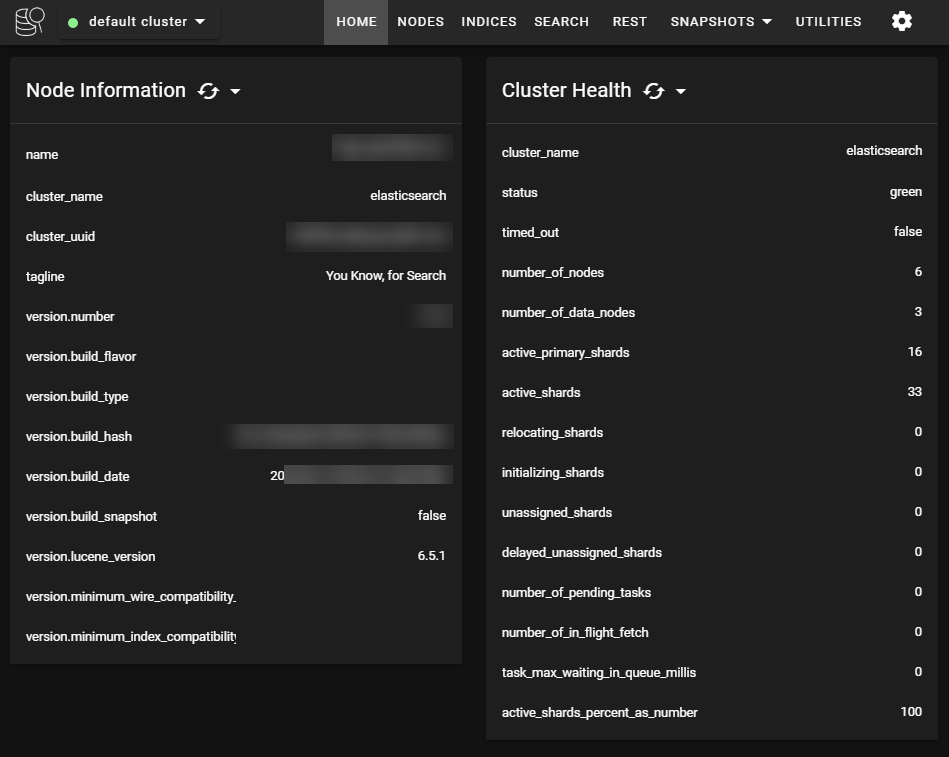Click the green status value

pyautogui.click(x=905, y=192)
